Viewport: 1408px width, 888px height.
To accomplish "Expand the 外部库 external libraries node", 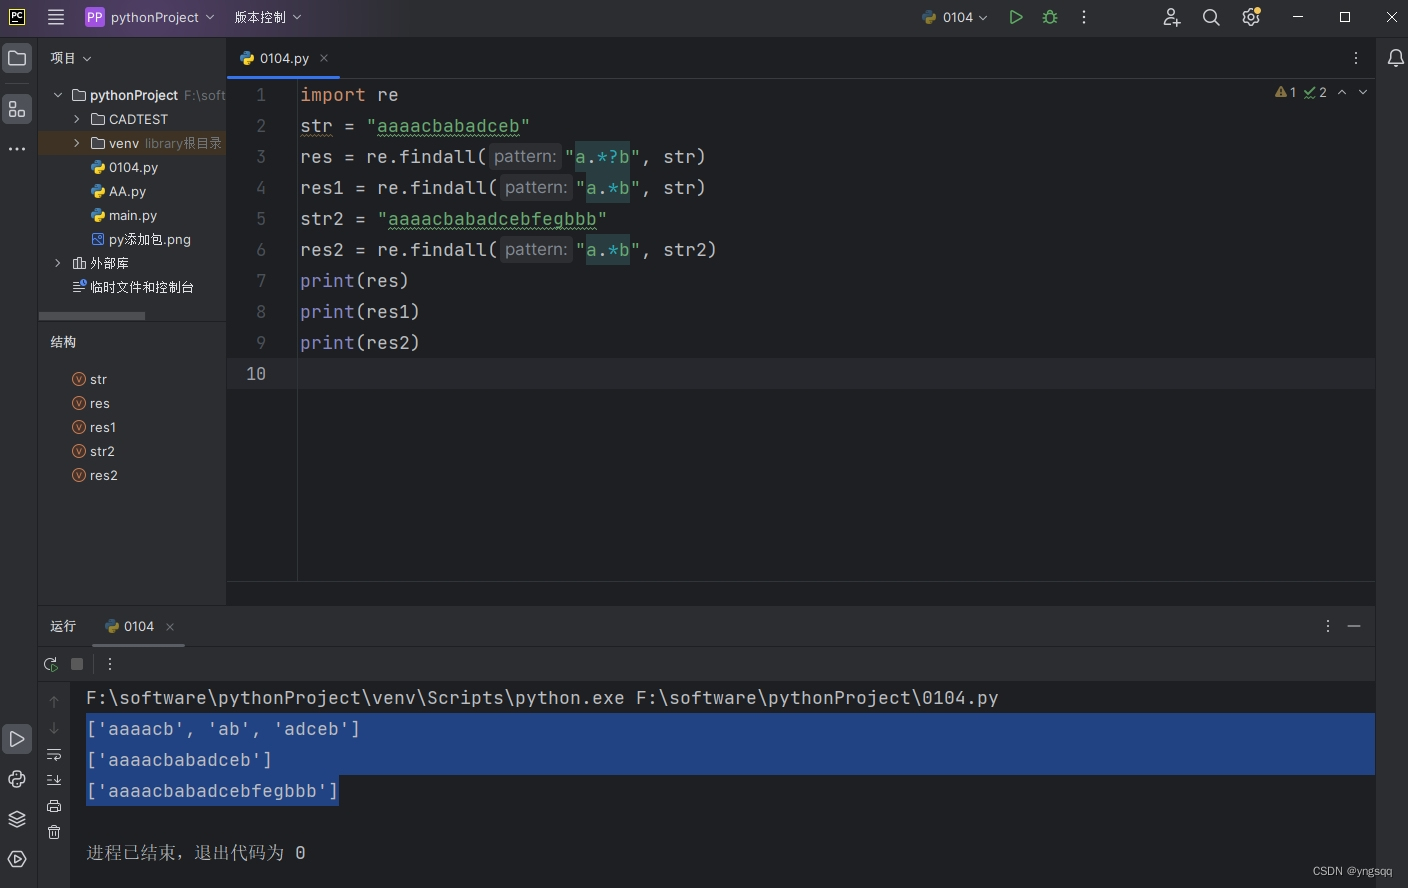I will pyautogui.click(x=58, y=263).
